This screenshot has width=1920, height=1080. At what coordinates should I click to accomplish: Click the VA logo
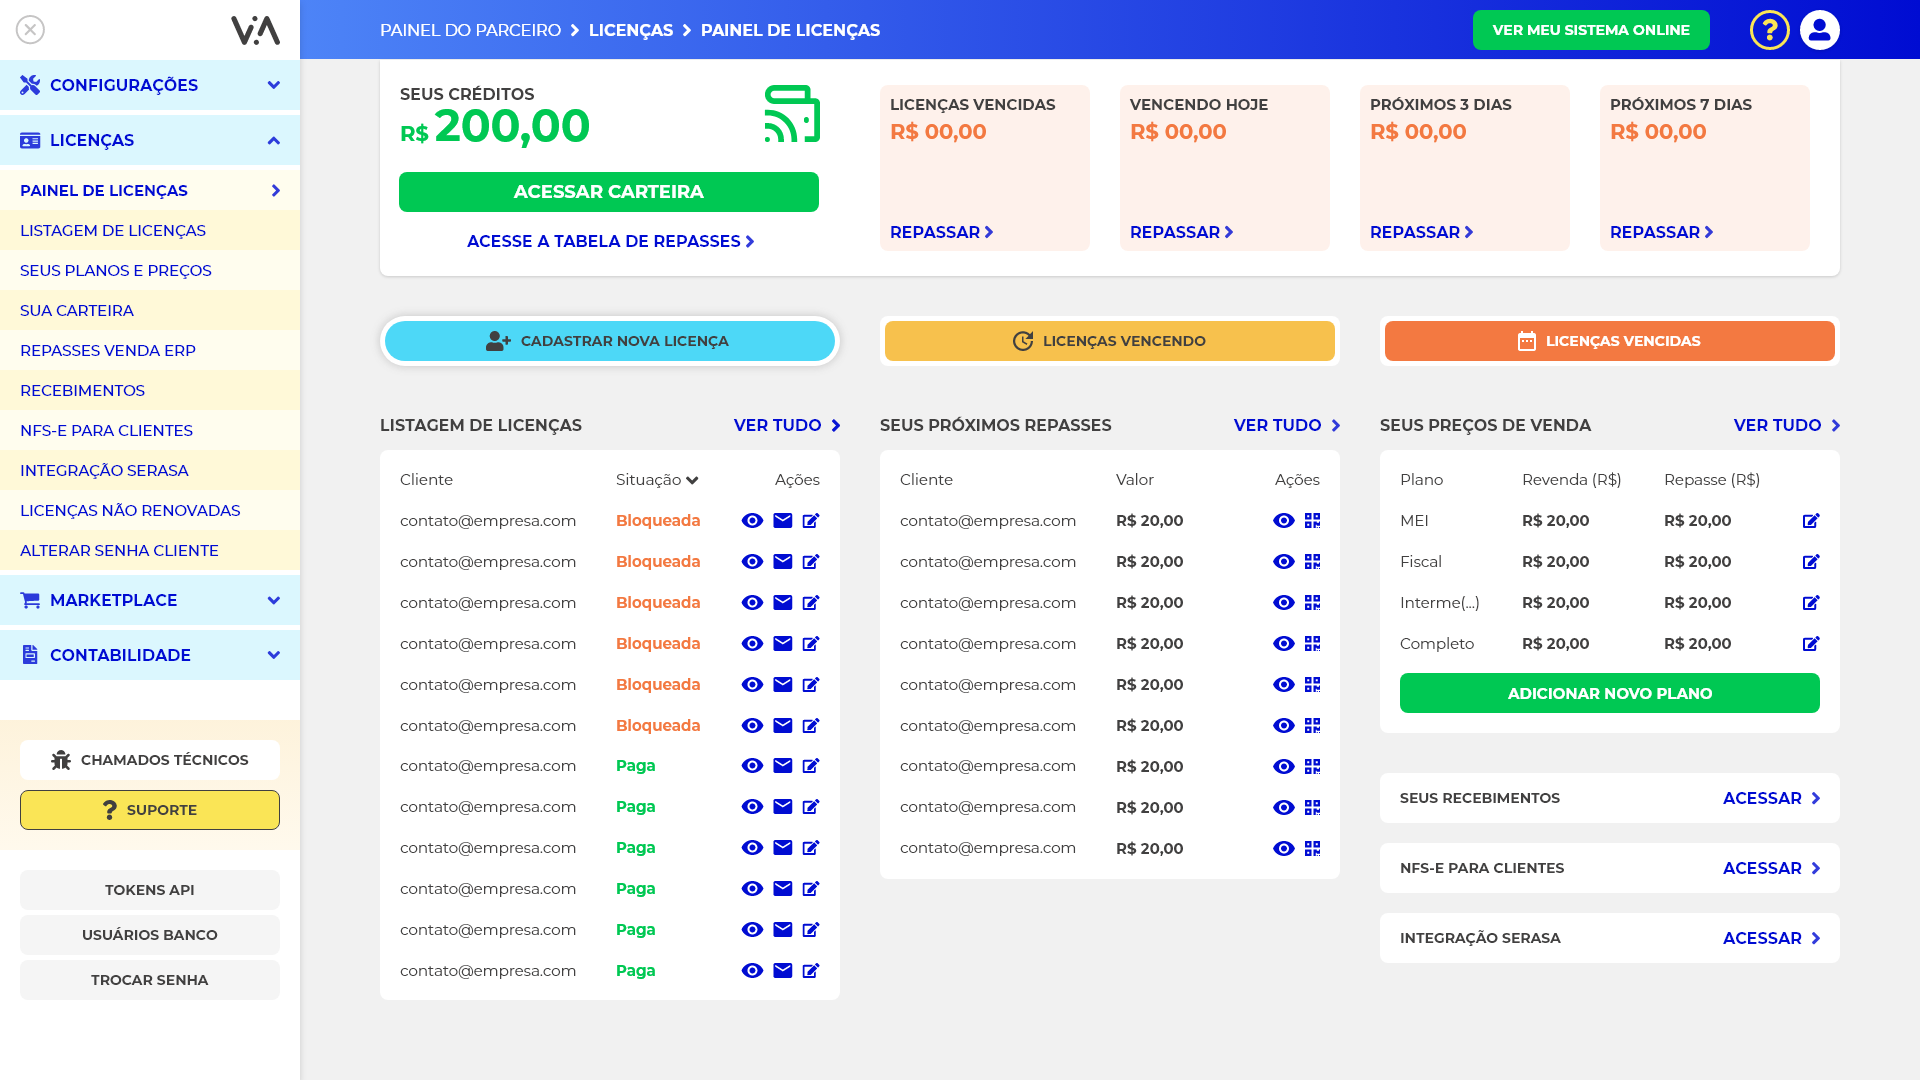click(x=255, y=30)
